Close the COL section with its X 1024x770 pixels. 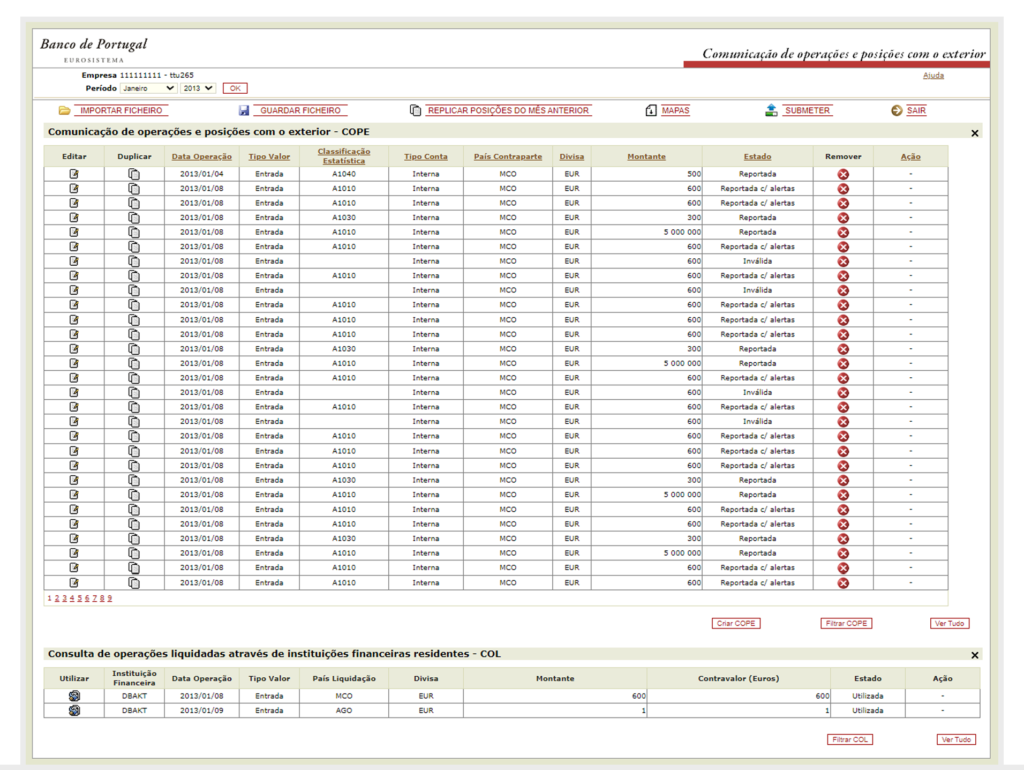point(974,655)
